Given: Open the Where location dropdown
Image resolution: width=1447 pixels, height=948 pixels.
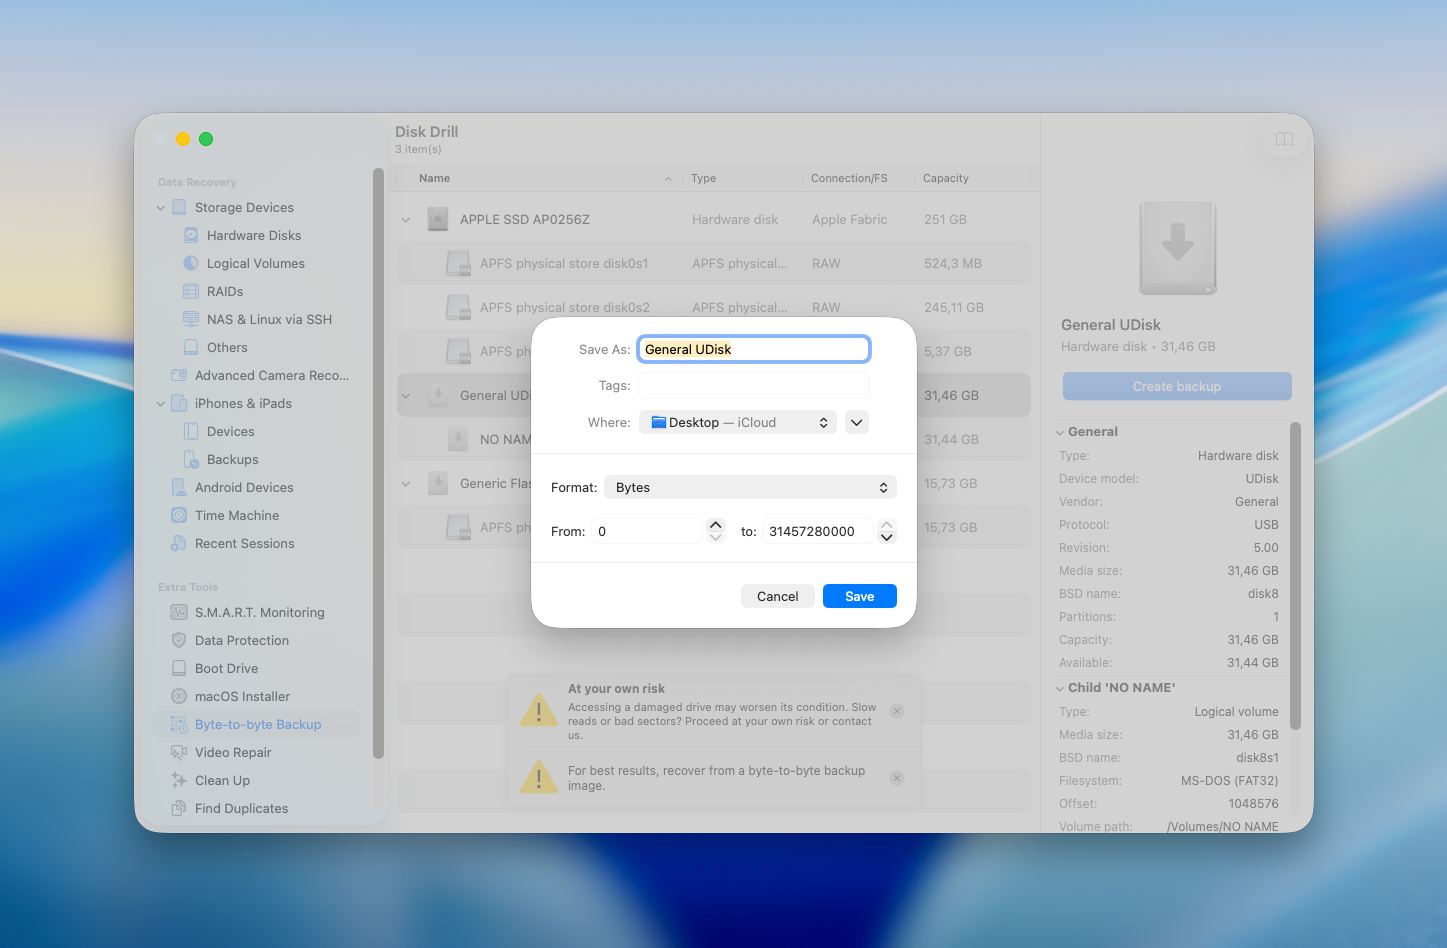Looking at the screenshot, I should tap(738, 422).
